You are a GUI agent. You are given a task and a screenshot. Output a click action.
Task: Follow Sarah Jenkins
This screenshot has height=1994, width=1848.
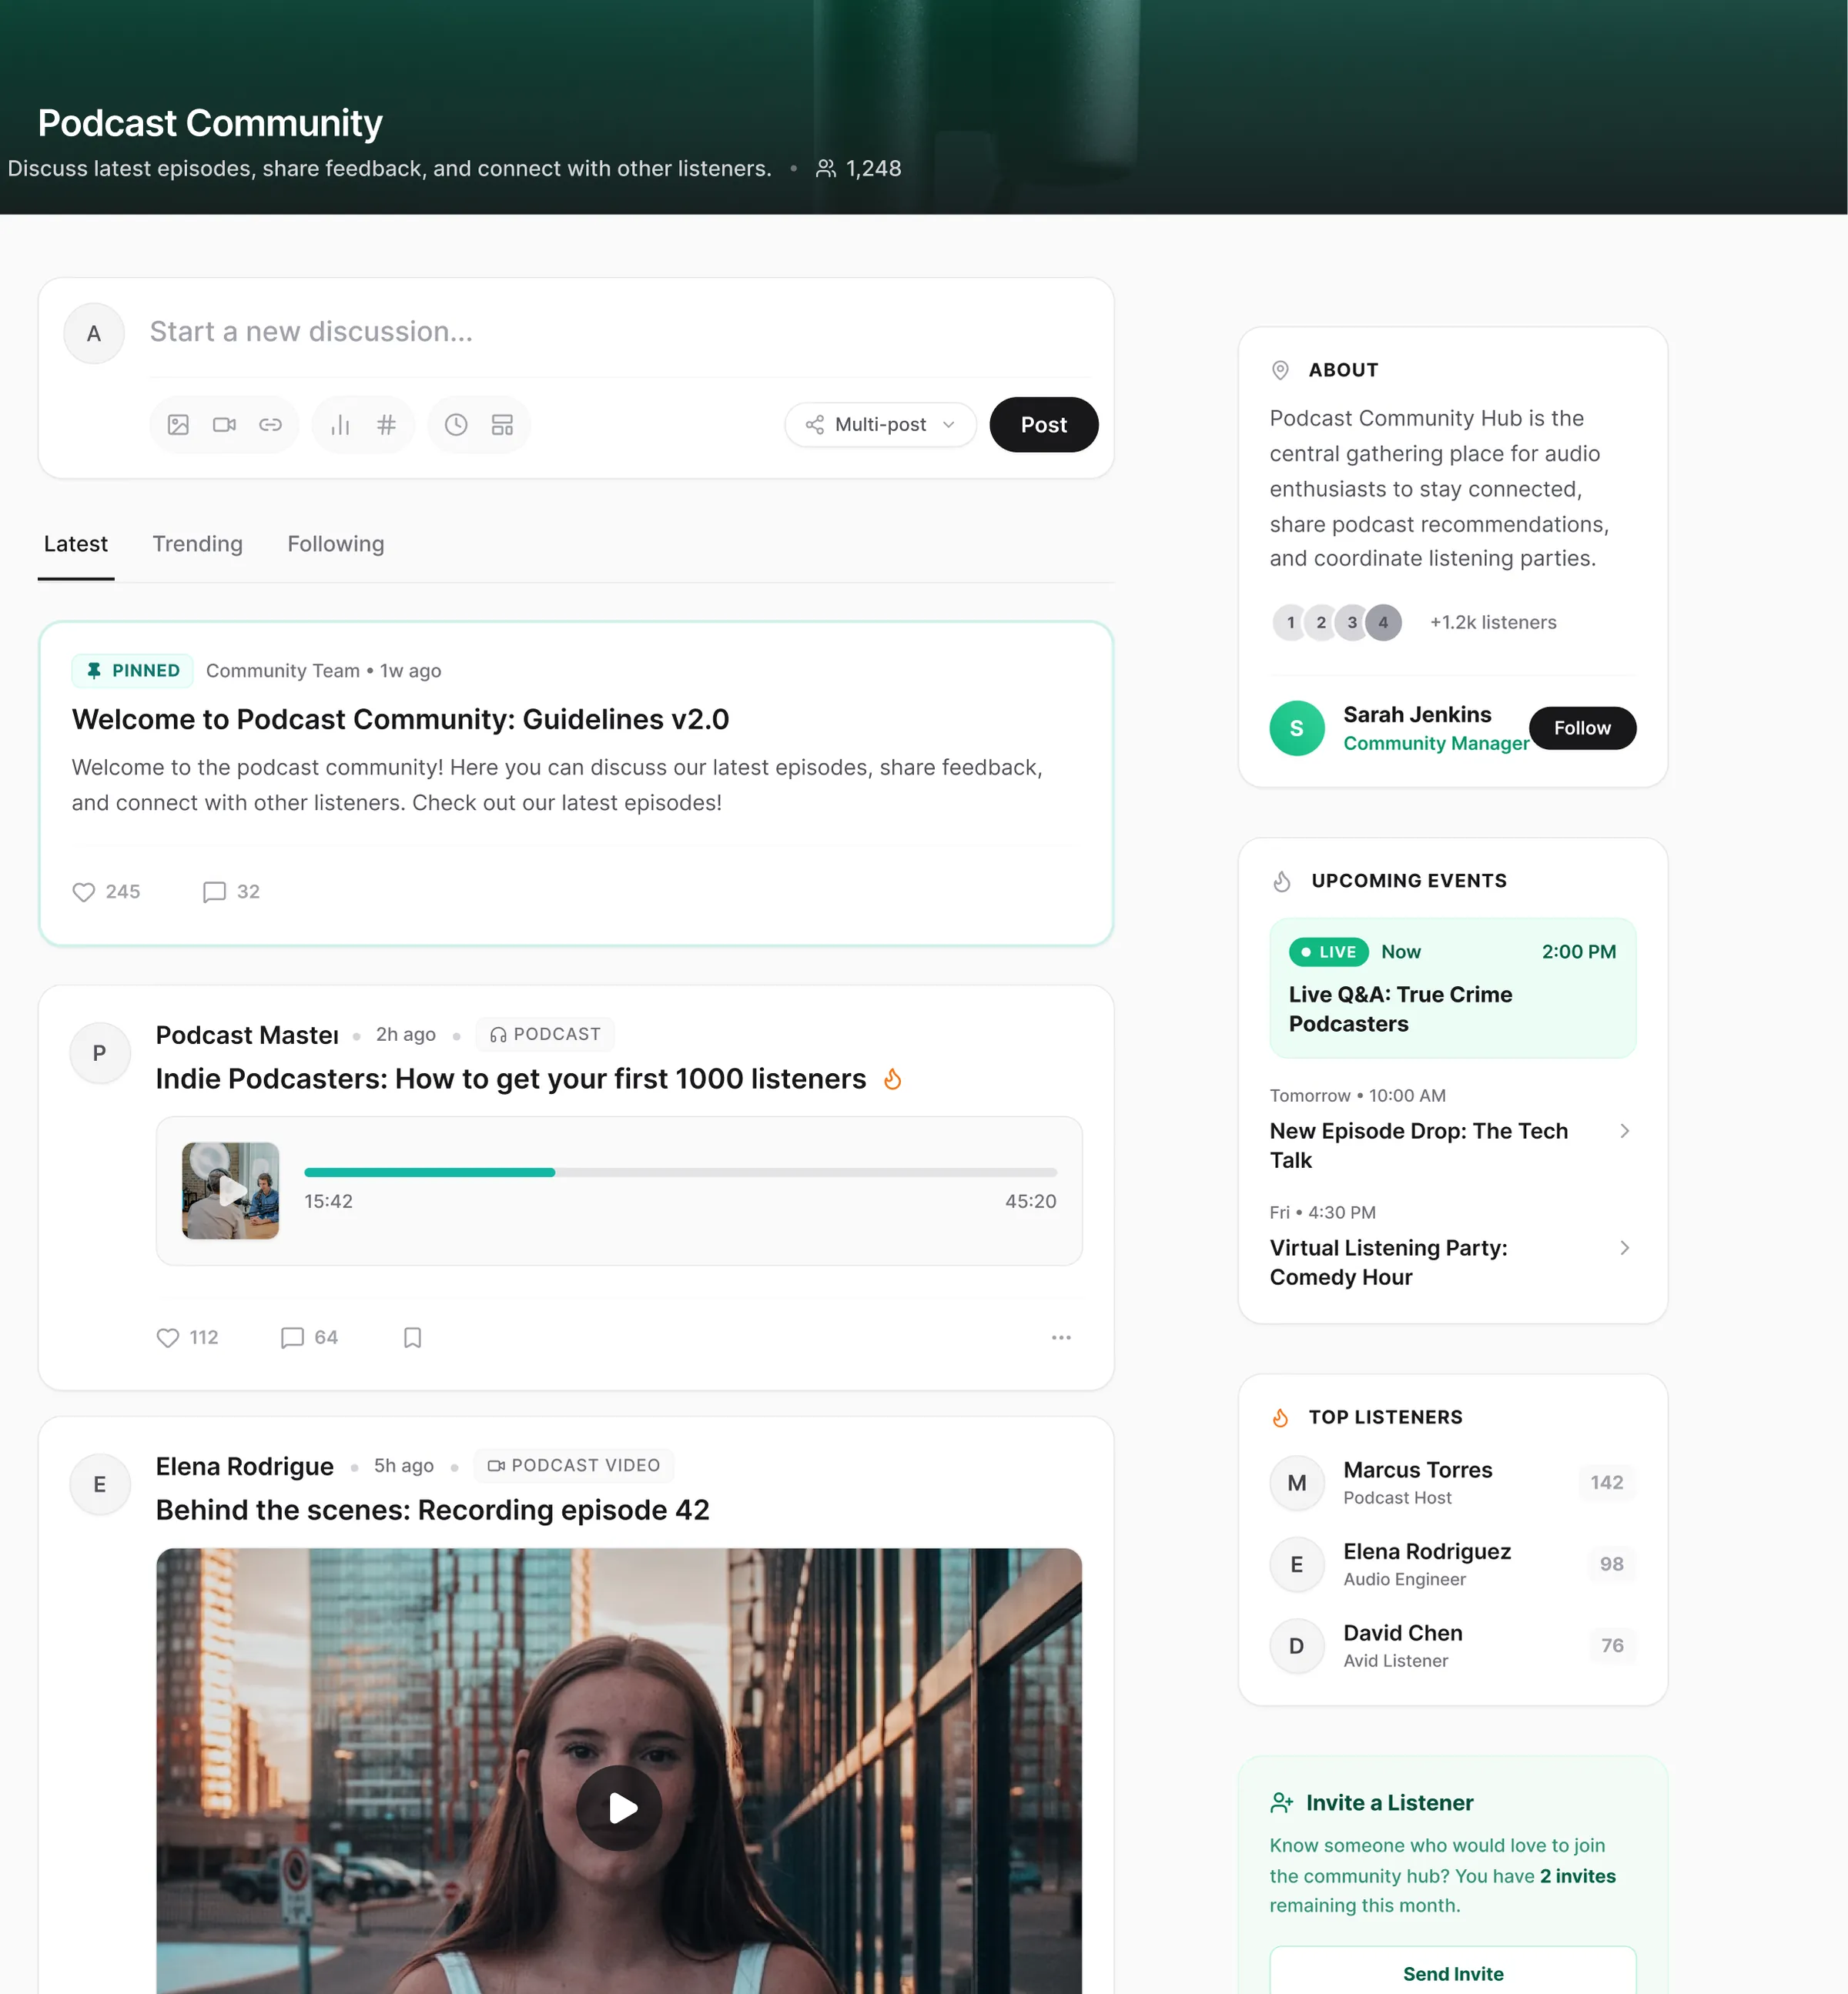point(1582,728)
